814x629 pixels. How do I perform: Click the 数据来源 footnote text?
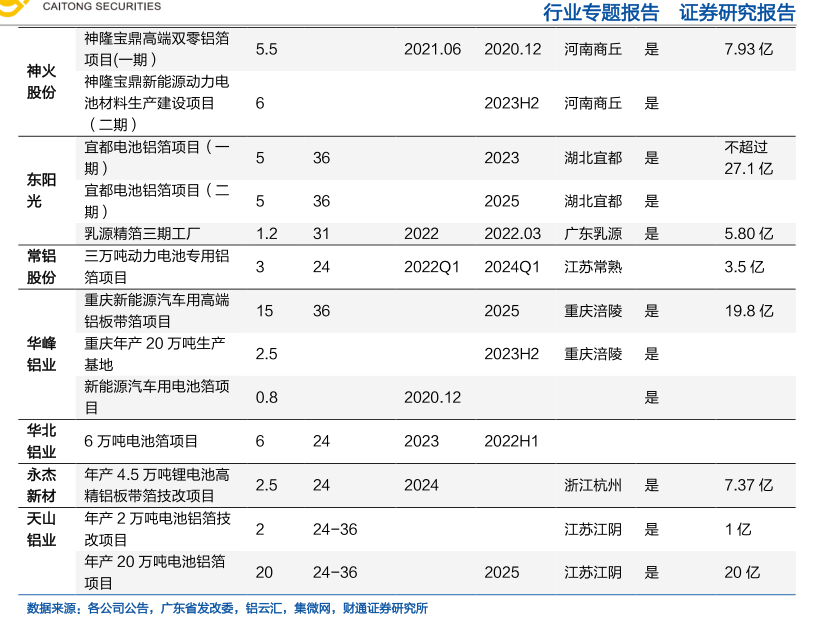227,608
